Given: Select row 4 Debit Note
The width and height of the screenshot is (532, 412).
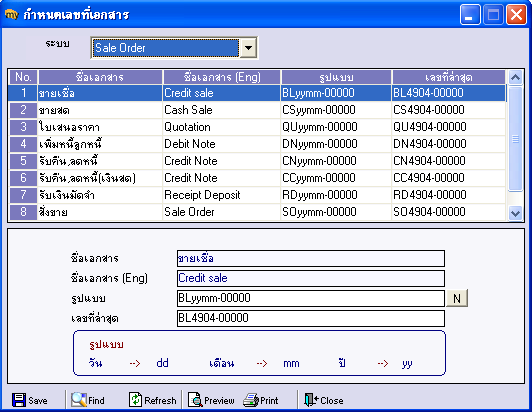Looking at the screenshot, I should pos(257,144).
